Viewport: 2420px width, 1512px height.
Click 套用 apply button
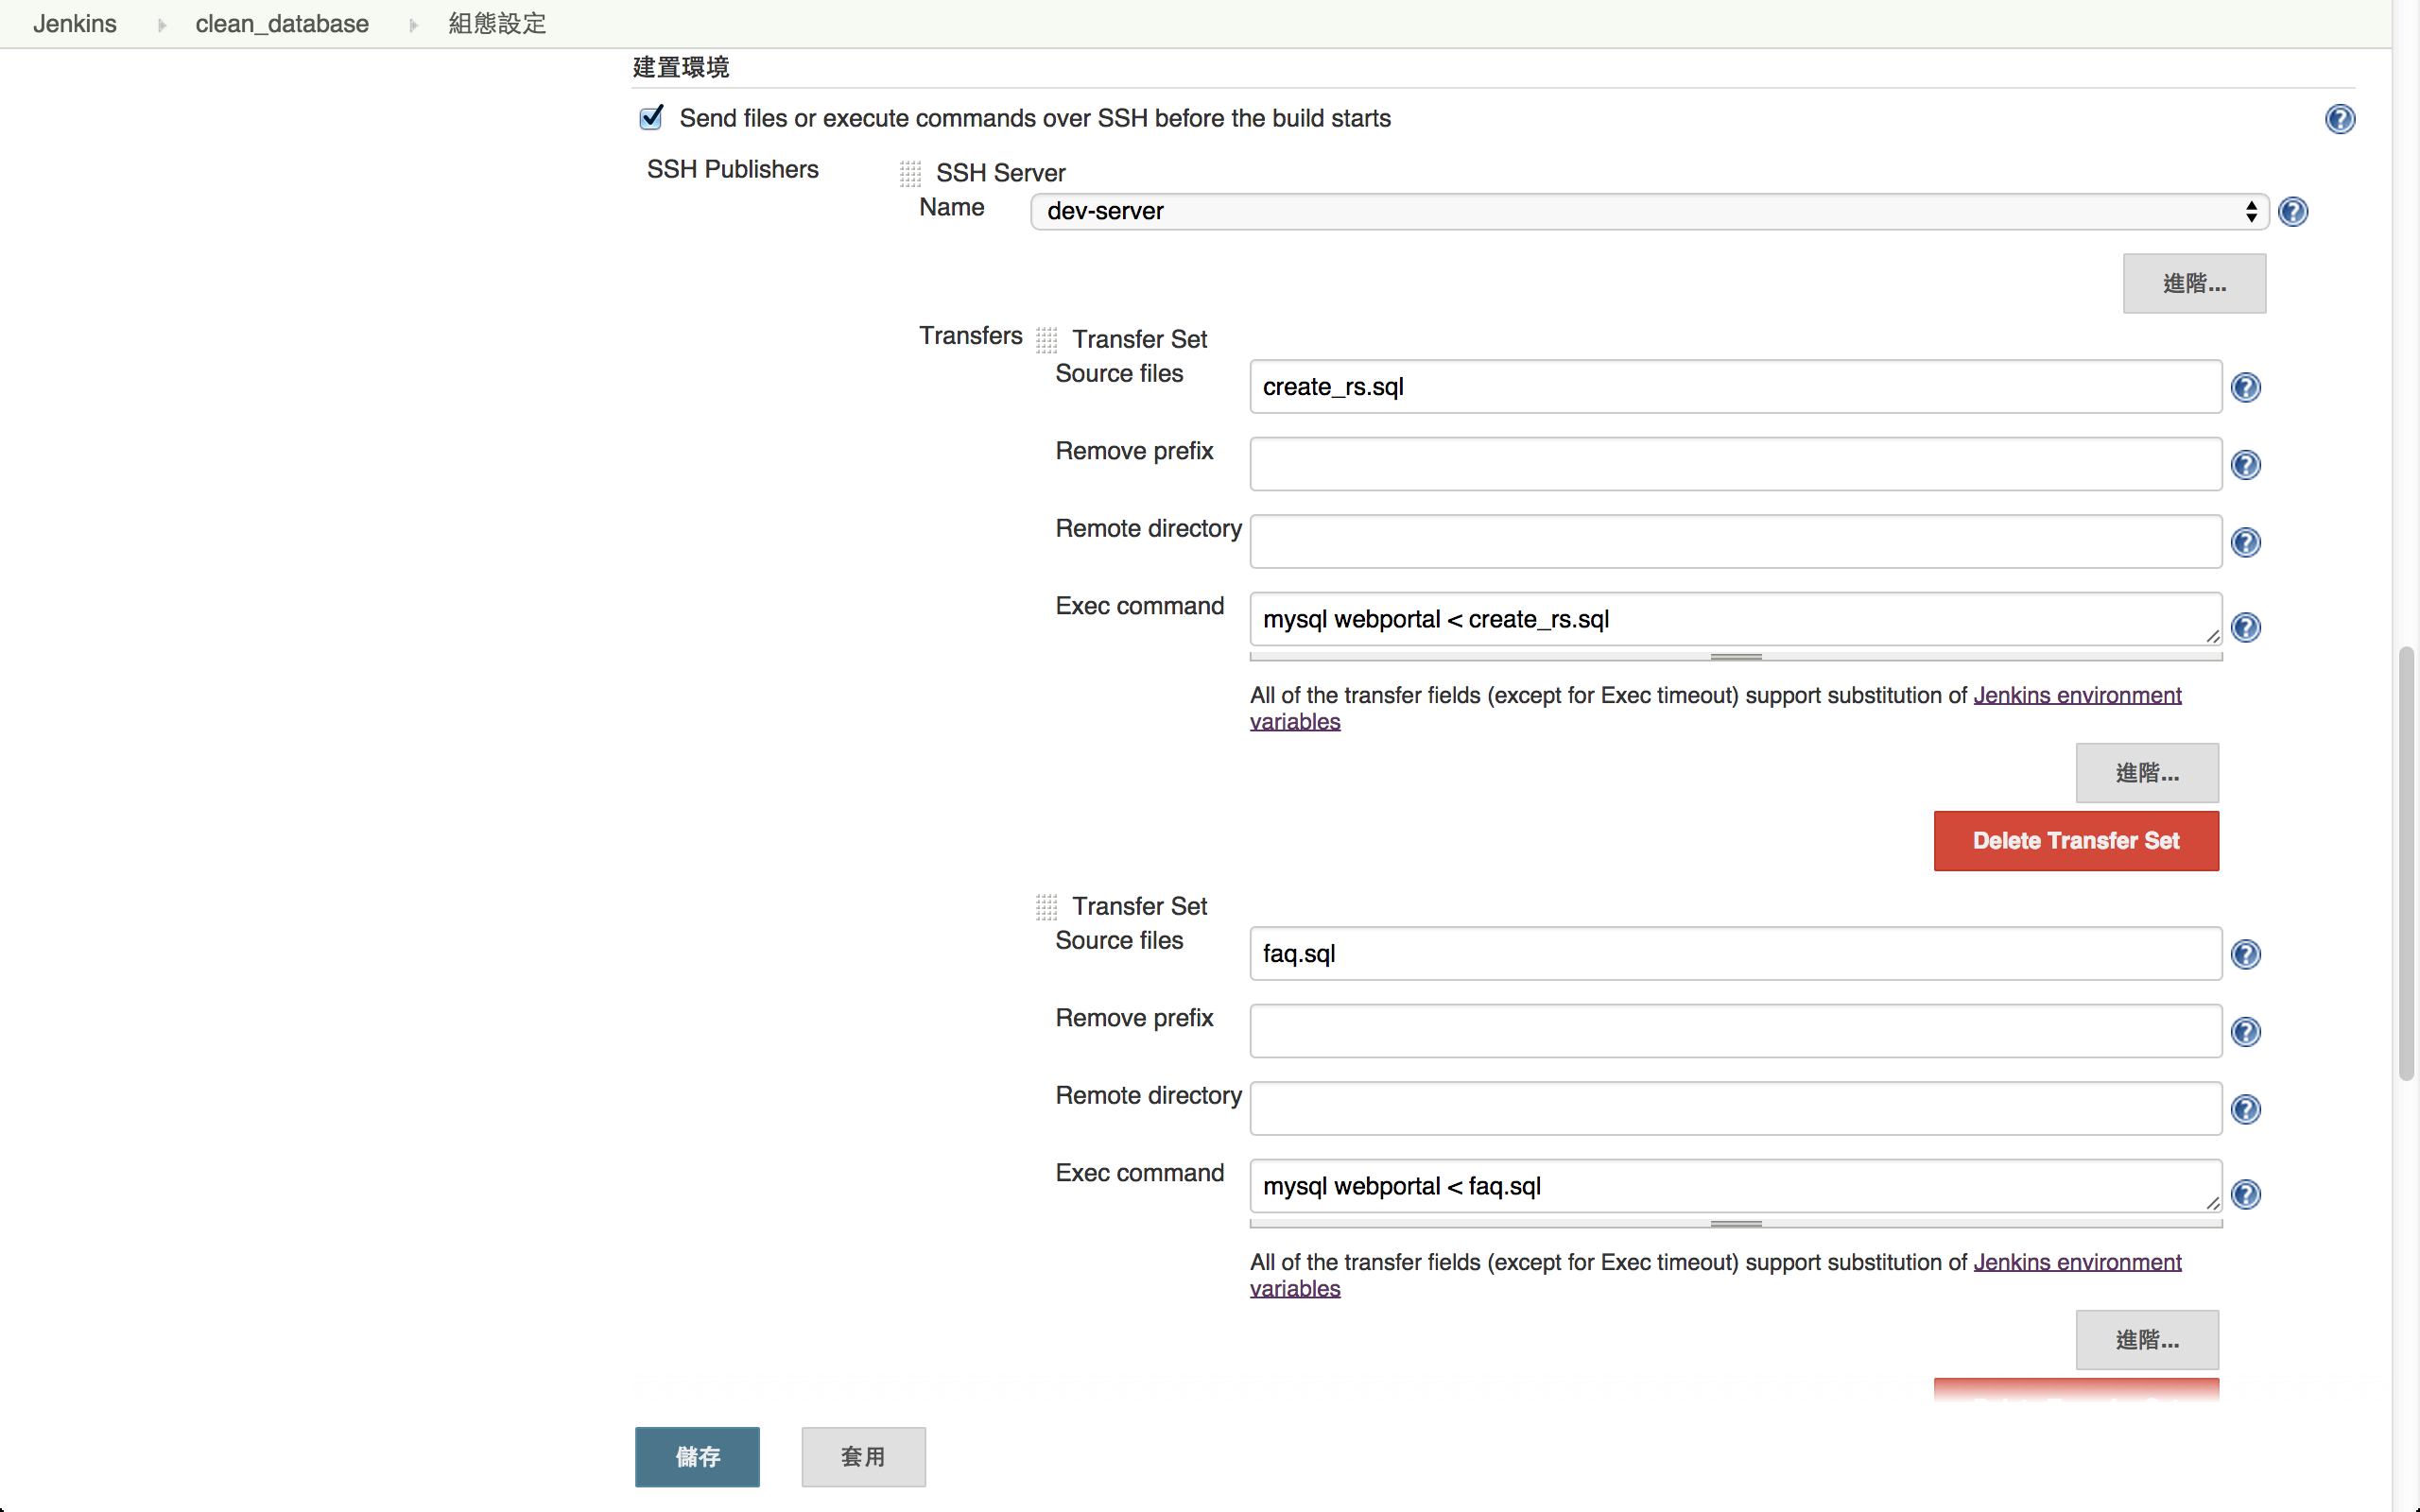[x=863, y=1456]
